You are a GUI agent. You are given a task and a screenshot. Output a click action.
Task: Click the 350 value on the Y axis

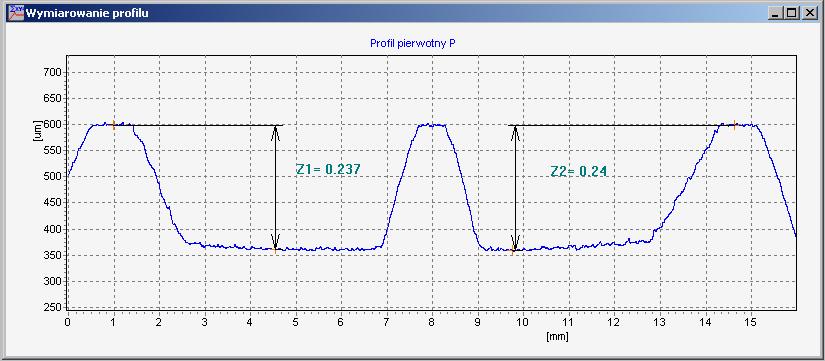tap(54, 256)
